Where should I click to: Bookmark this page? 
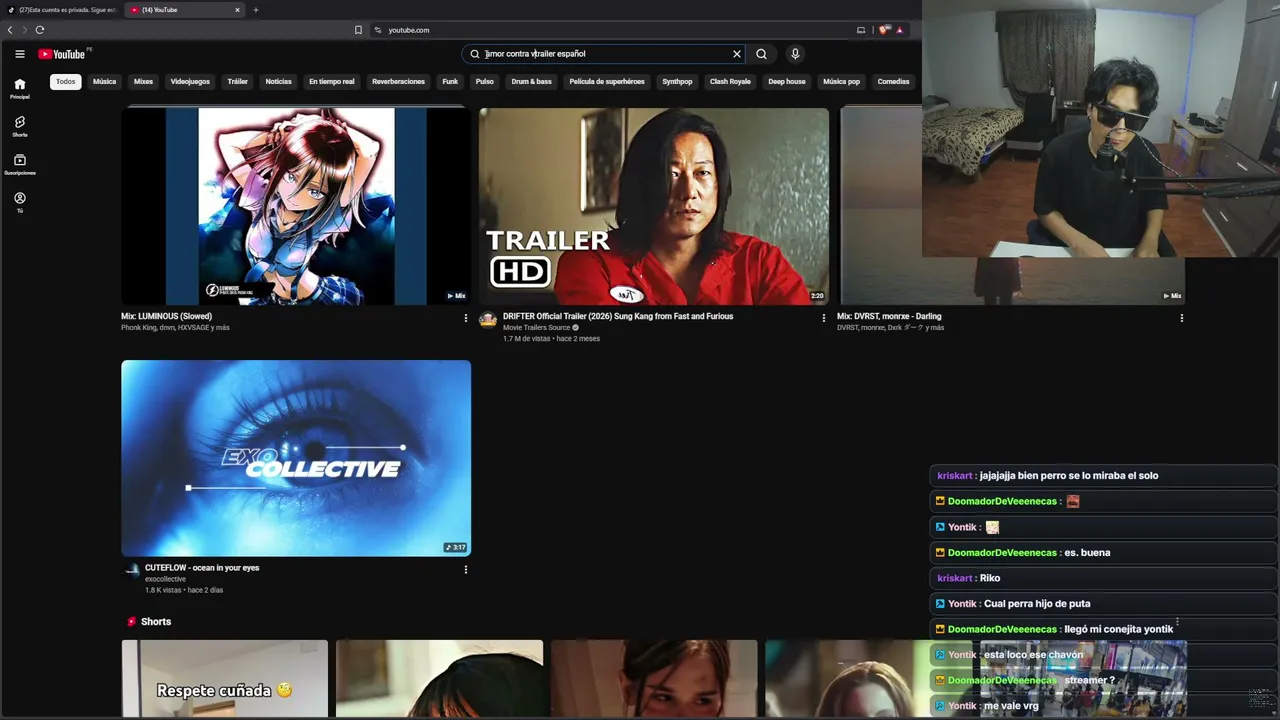pyautogui.click(x=358, y=30)
